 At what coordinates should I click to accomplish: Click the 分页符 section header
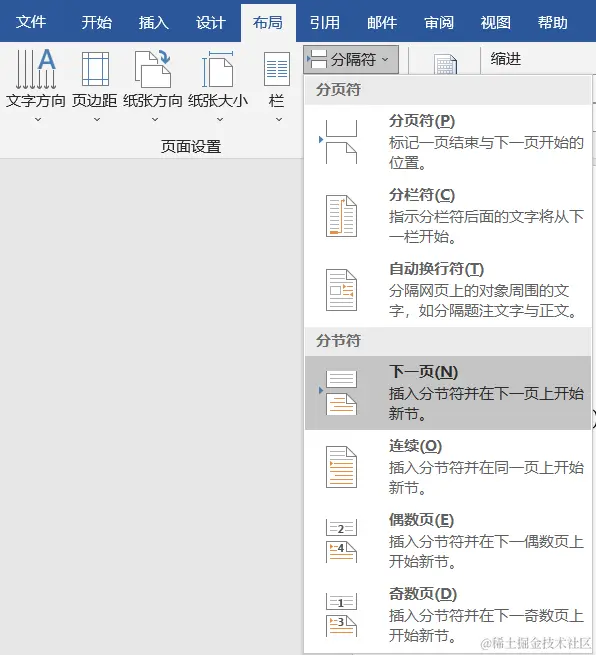tap(338, 90)
